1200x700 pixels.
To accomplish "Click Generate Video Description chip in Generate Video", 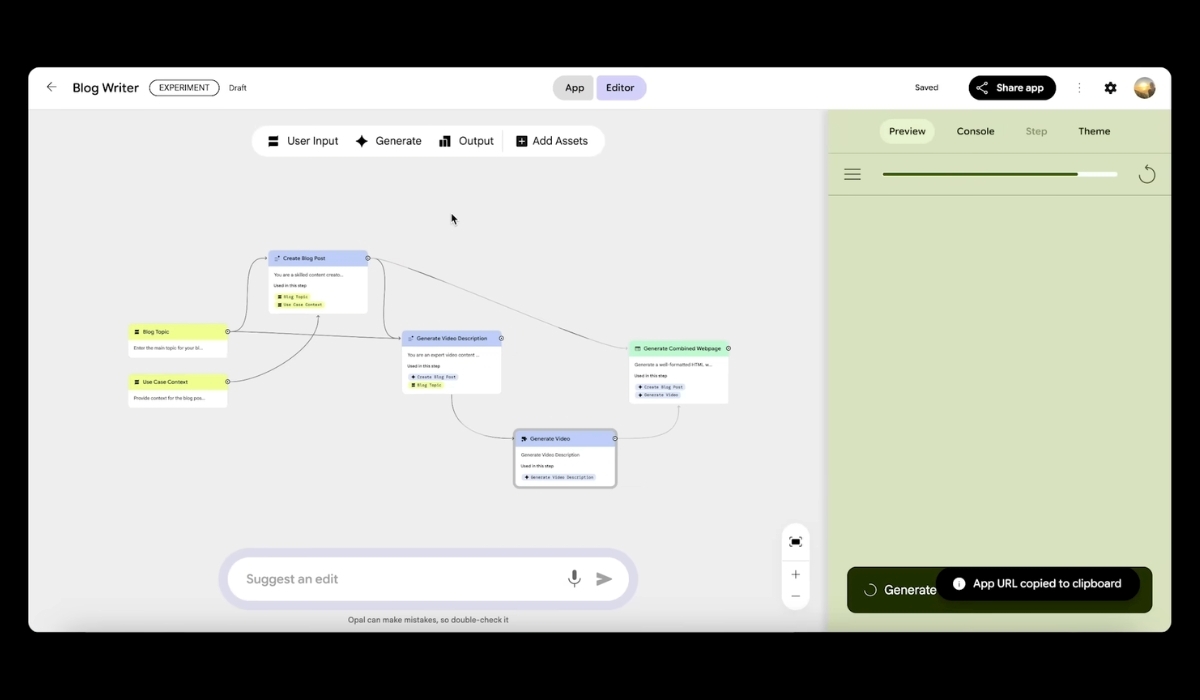I will point(559,477).
